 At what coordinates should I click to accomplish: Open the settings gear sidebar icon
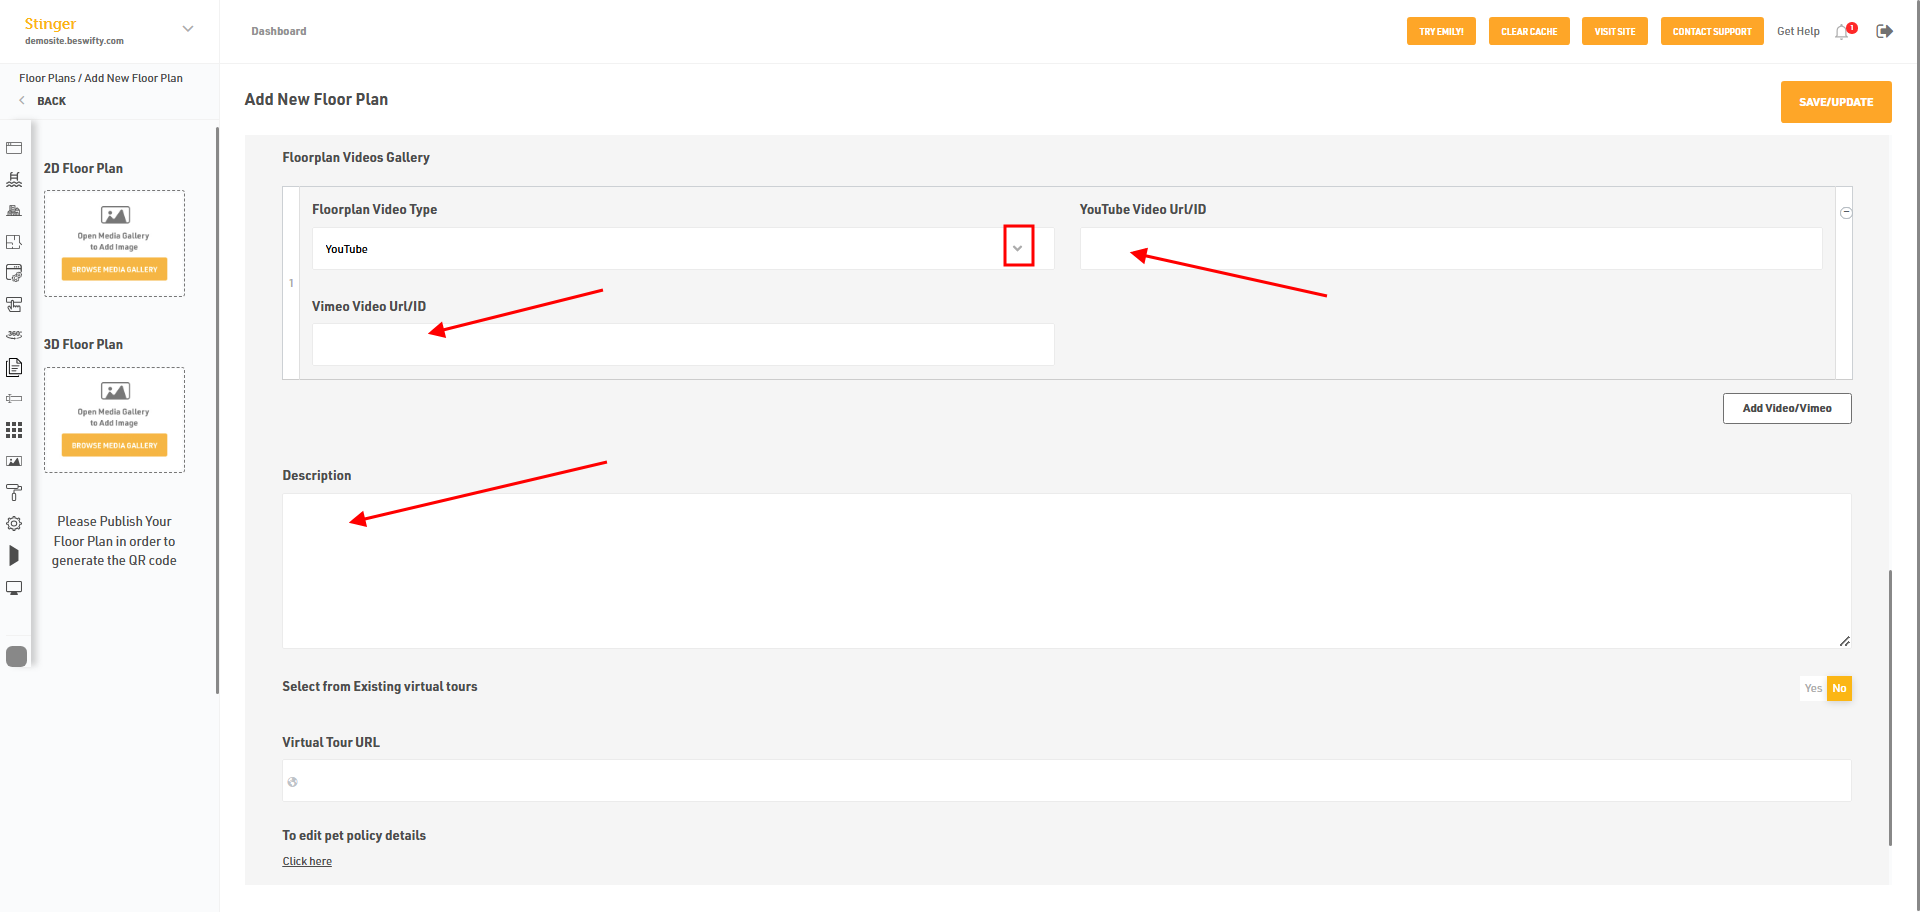pyautogui.click(x=14, y=523)
